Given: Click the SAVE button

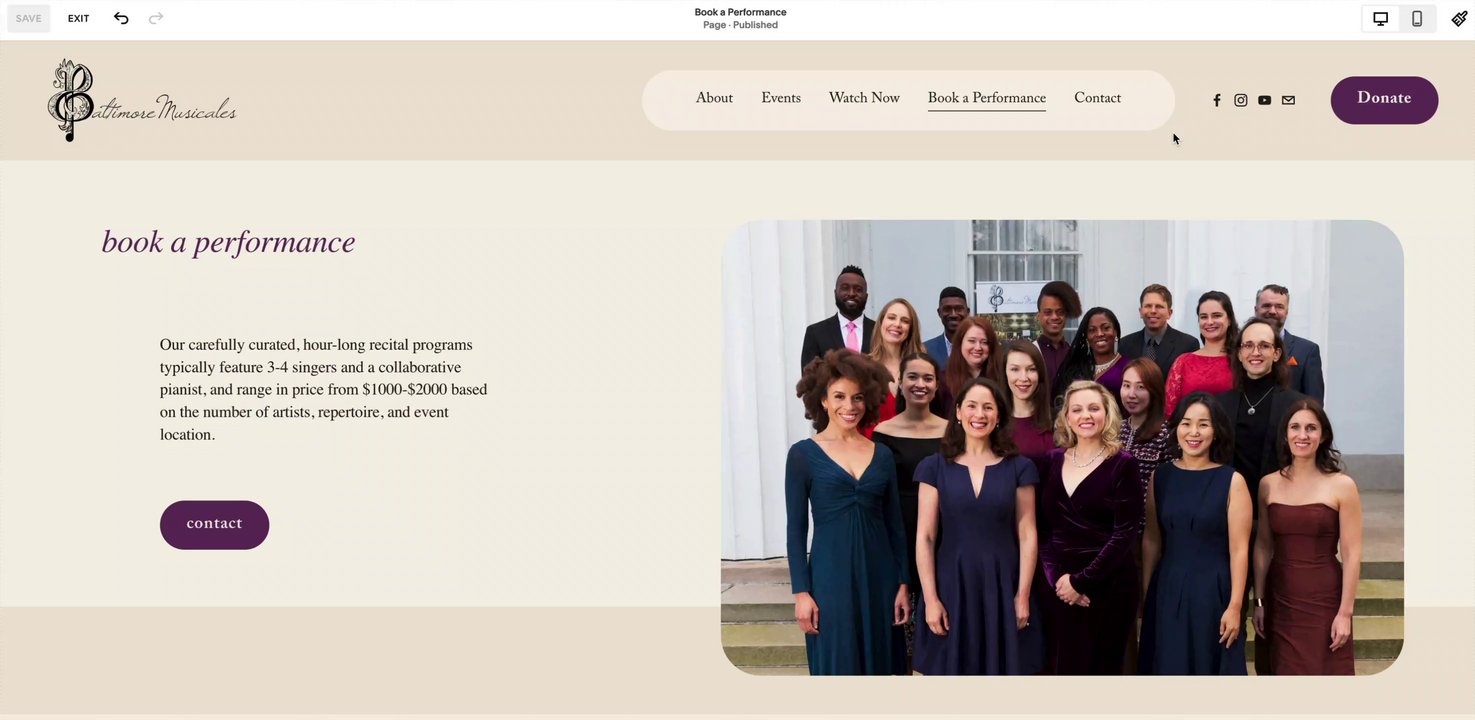Looking at the screenshot, I should pos(29,18).
